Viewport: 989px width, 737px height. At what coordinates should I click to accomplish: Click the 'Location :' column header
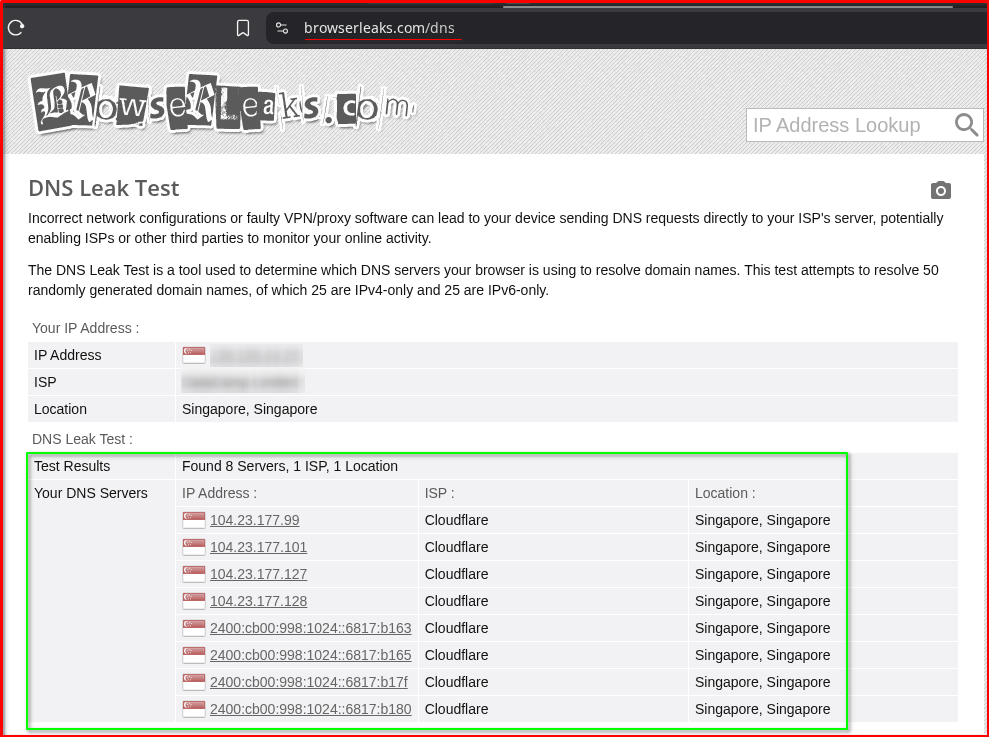coord(725,493)
